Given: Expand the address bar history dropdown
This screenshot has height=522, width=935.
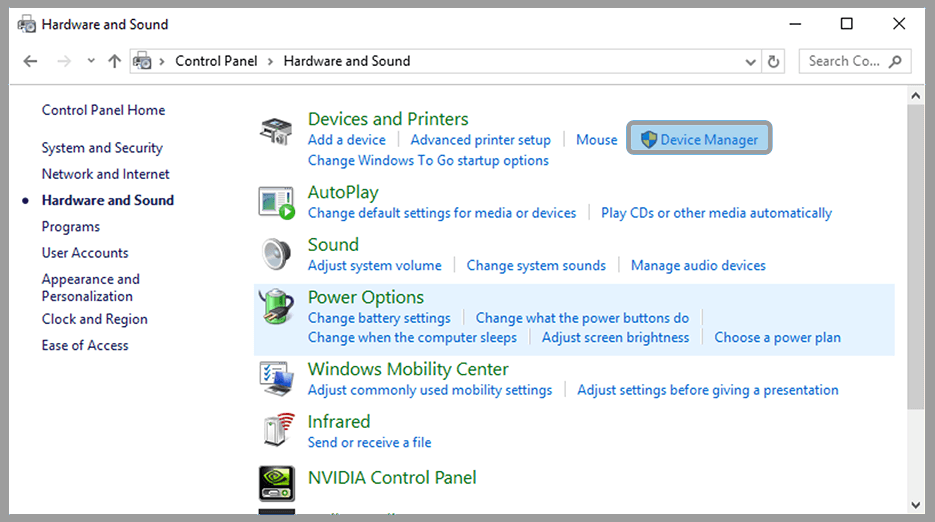Looking at the screenshot, I should tap(751, 61).
